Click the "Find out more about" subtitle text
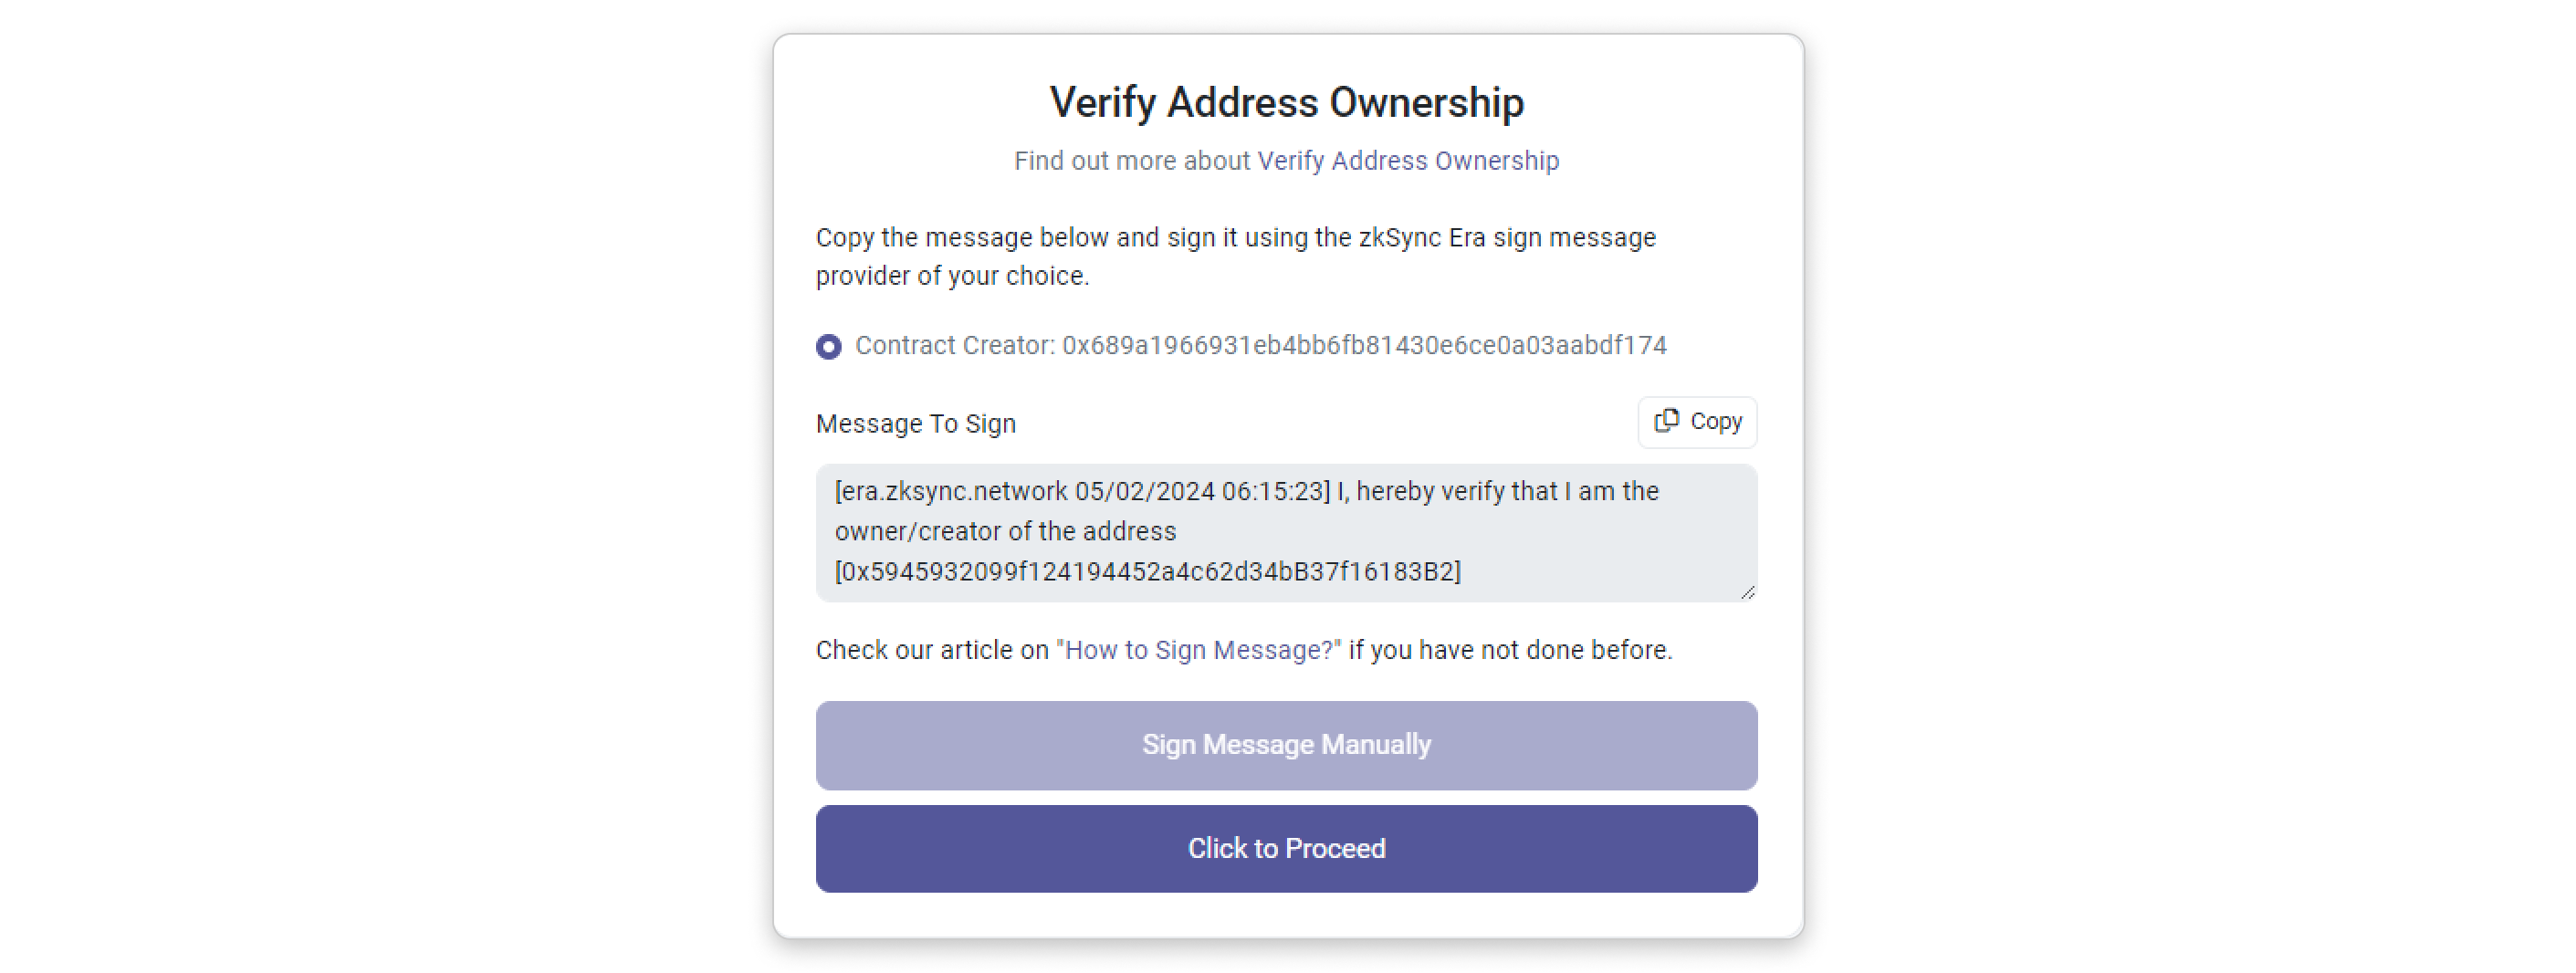 [1132, 161]
